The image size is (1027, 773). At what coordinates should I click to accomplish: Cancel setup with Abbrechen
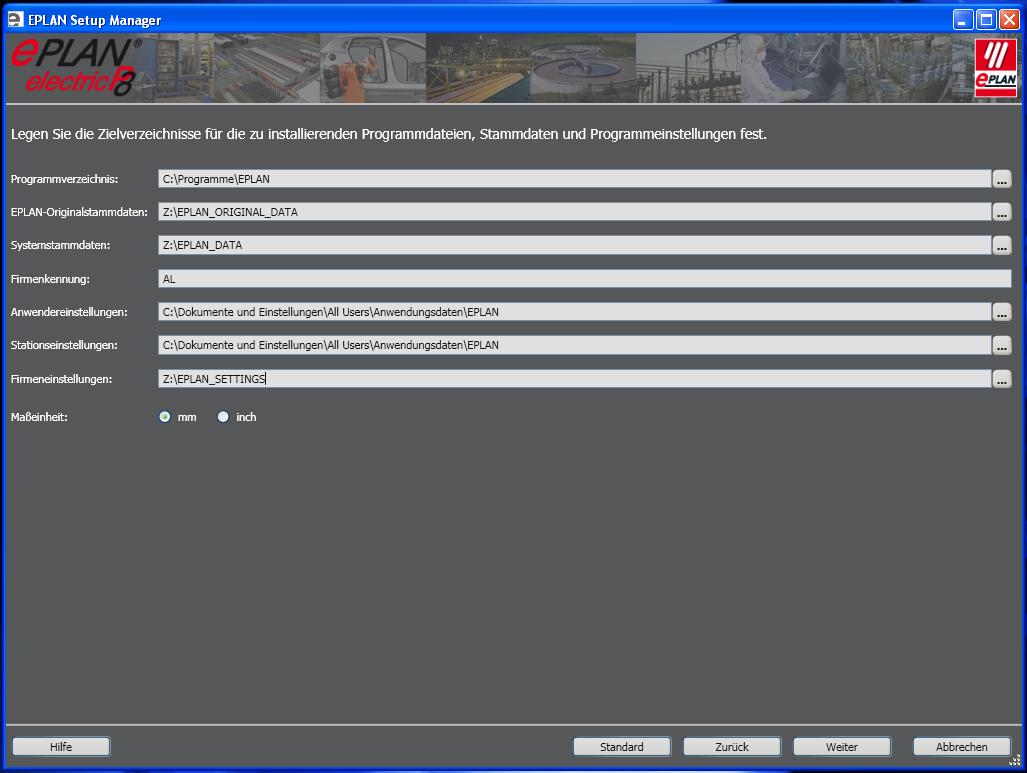(962, 747)
